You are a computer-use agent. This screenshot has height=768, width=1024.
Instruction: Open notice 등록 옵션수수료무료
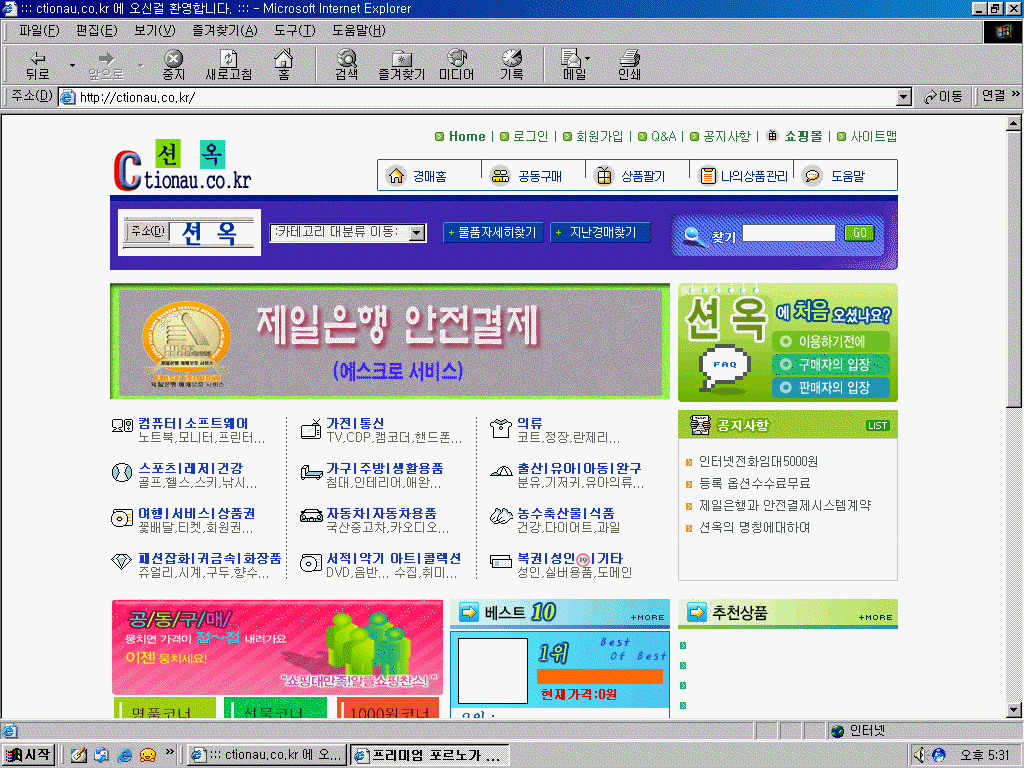[754, 483]
